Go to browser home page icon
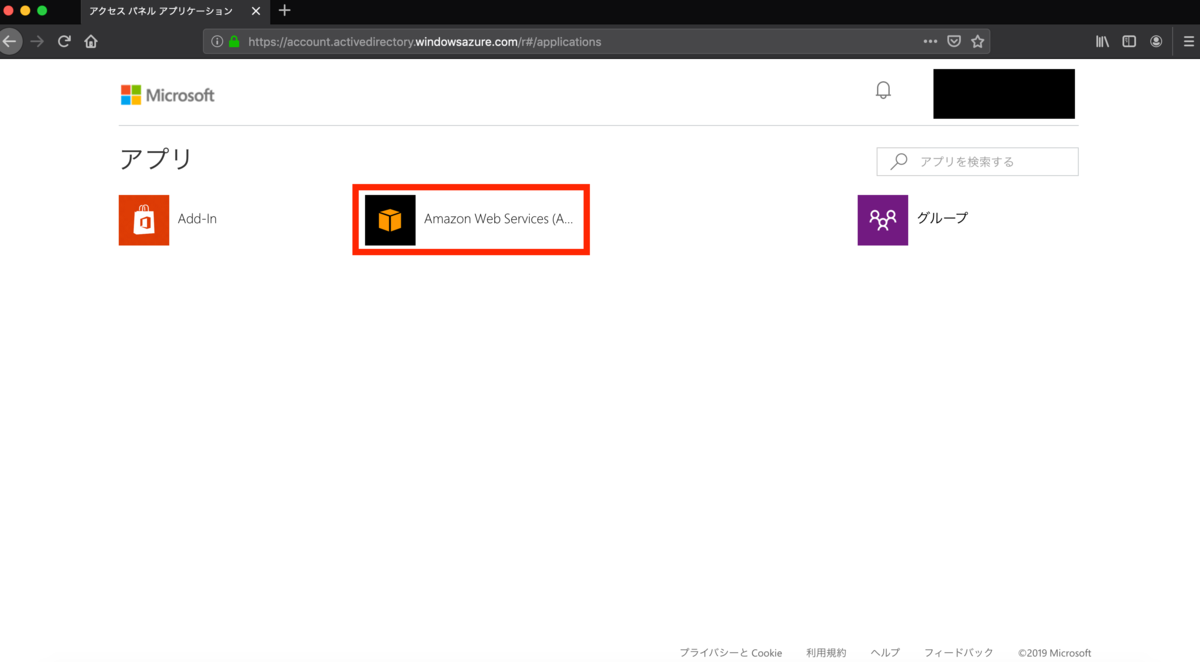Image resolution: width=1200 pixels, height=662 pixels. [91, 41]
